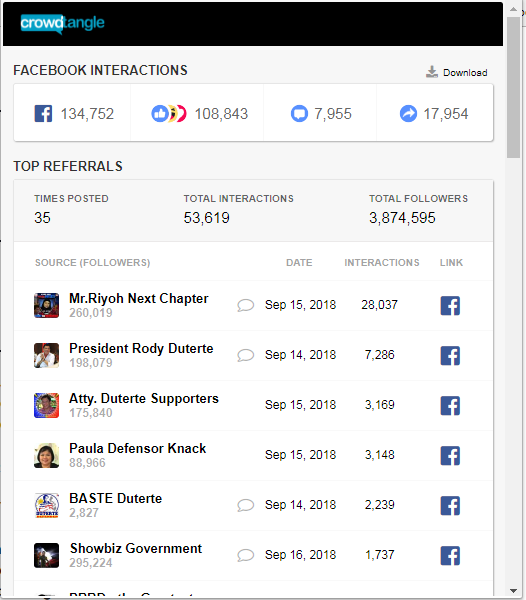Open Atty. Duterte Supporters source name

click(x=144, y=398)
